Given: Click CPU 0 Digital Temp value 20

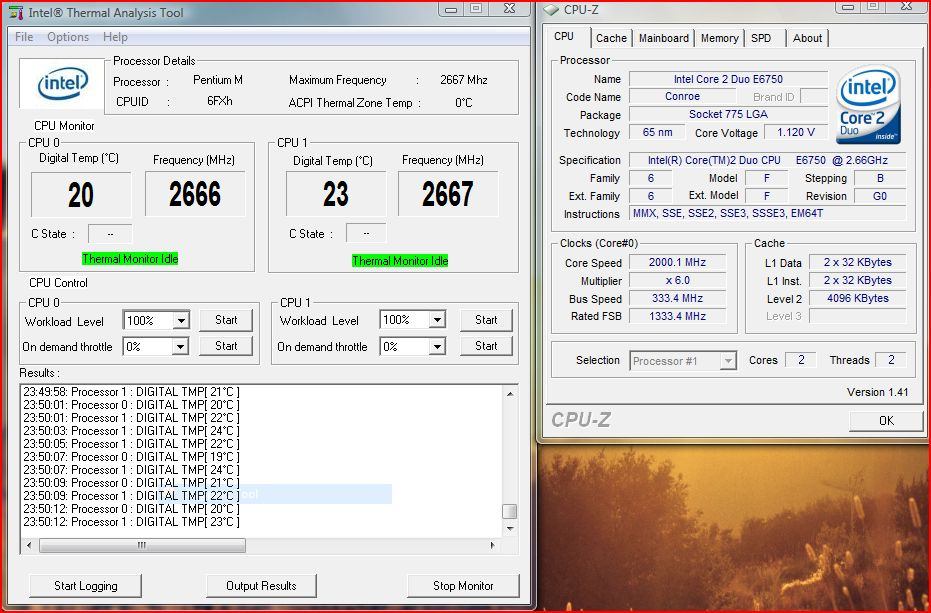Looking at the screenshot, I should pos(81,195).
